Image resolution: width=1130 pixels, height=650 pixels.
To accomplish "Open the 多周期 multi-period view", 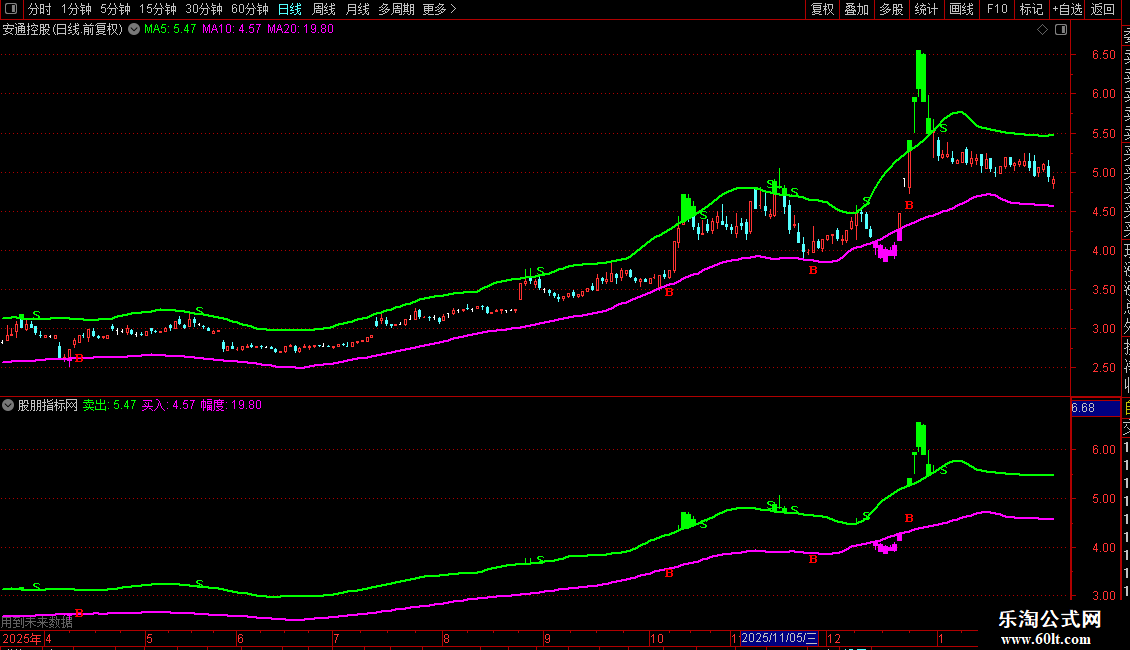I will (x=396, y=9).
